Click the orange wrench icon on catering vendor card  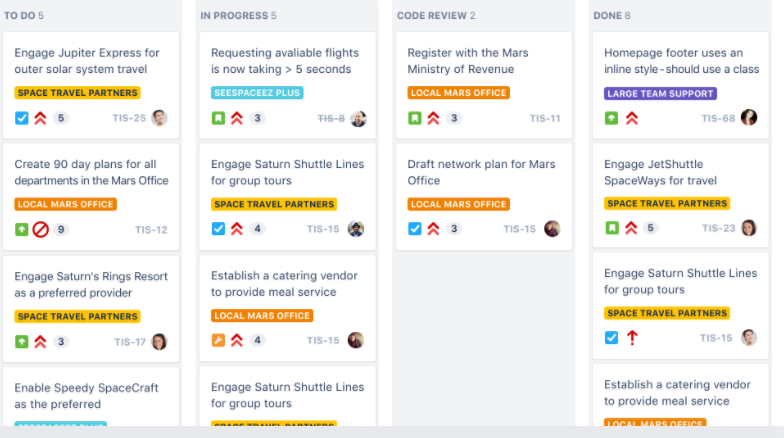coord(218,340)
